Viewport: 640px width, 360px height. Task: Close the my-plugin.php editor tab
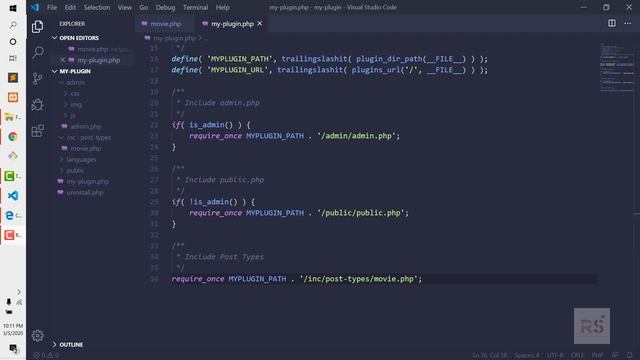[x=260, y=24]
